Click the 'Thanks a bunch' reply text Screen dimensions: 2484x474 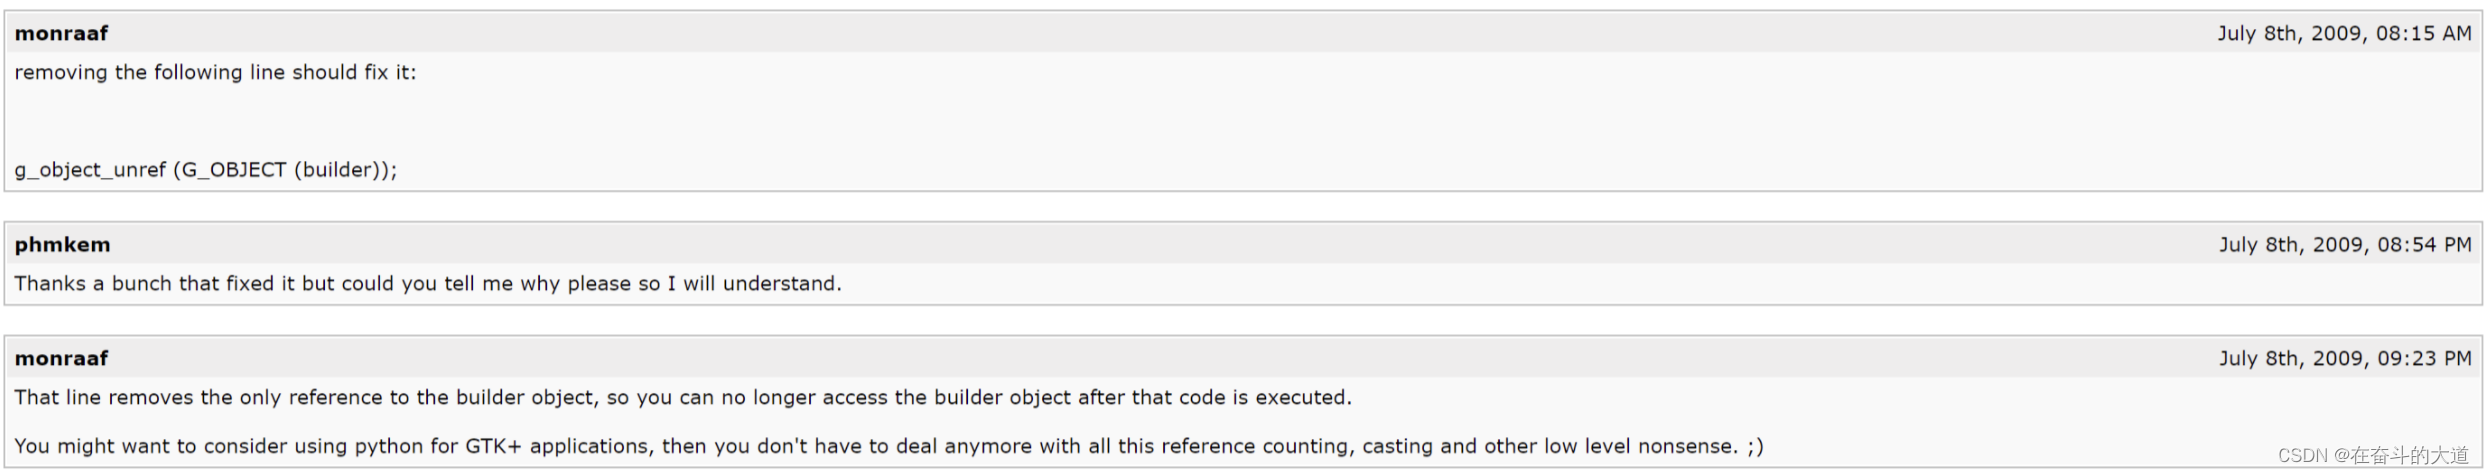coord(427,284)
